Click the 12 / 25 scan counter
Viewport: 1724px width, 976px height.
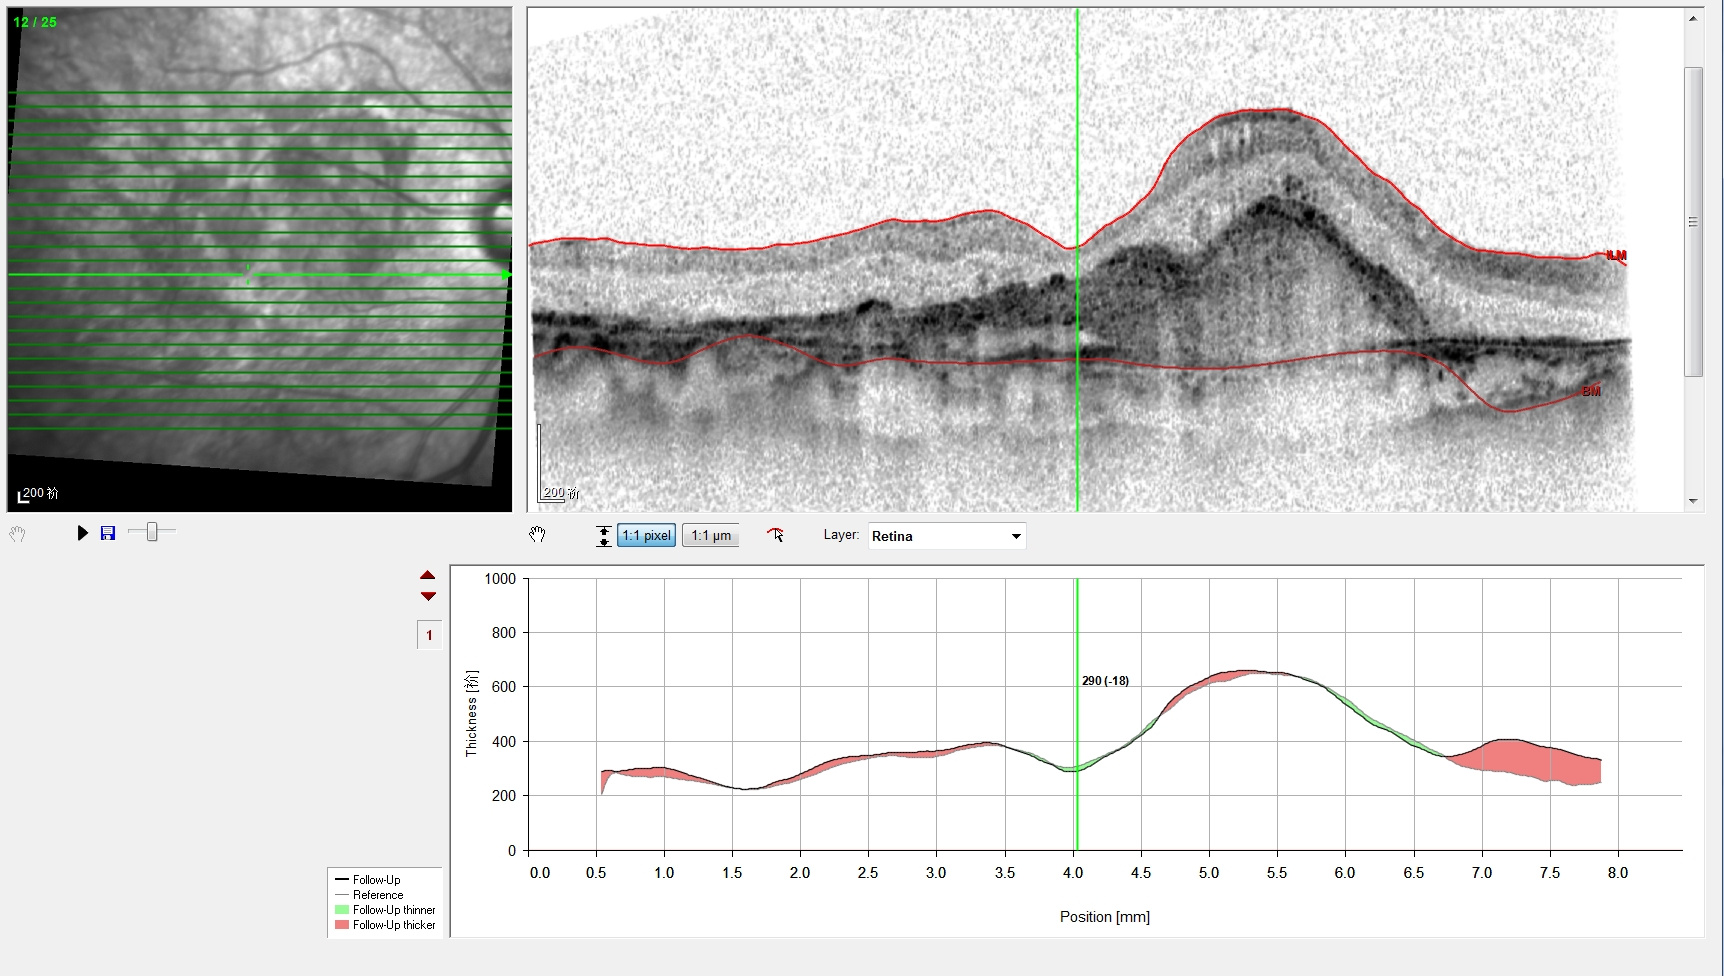point(35,22)
